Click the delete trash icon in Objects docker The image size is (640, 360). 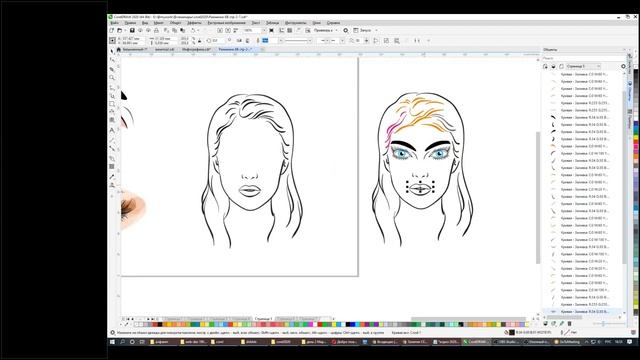[569, 323]
